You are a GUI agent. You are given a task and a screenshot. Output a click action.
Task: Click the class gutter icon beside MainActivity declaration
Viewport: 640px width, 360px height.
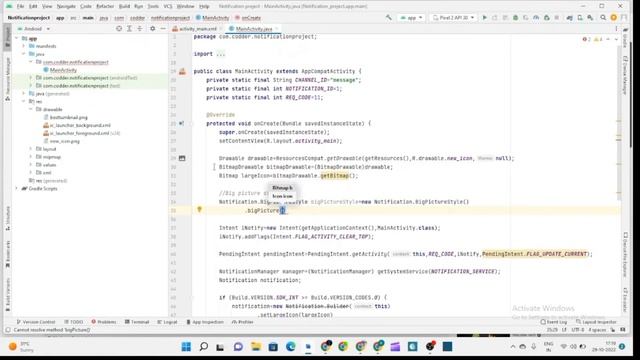tap(182, 71)
